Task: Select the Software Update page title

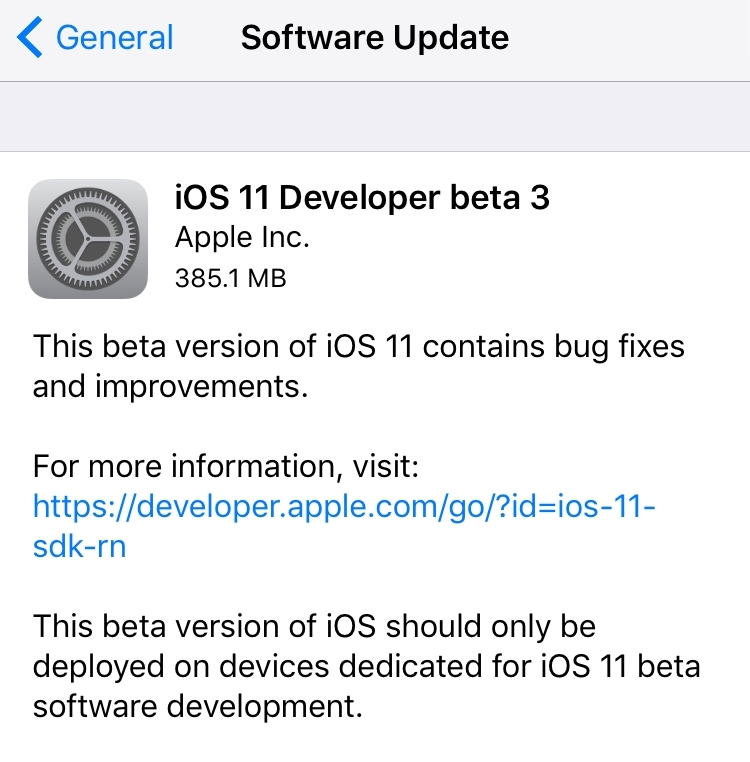Action: 375,37
